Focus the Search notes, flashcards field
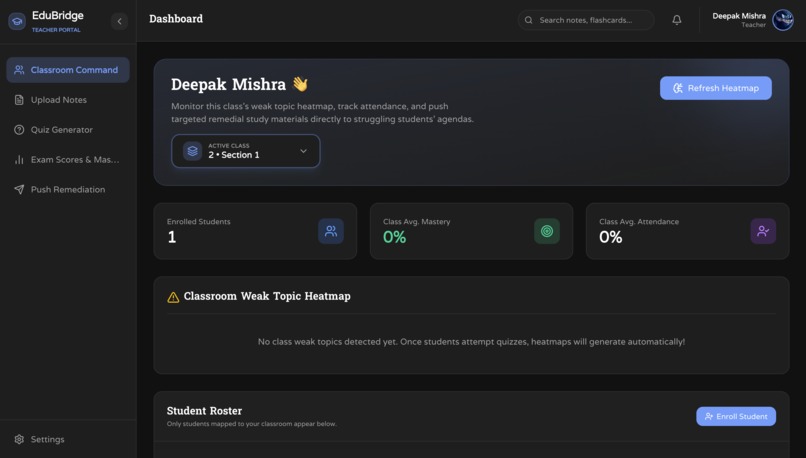Screen dimensions: 806x458 [586, 20]
